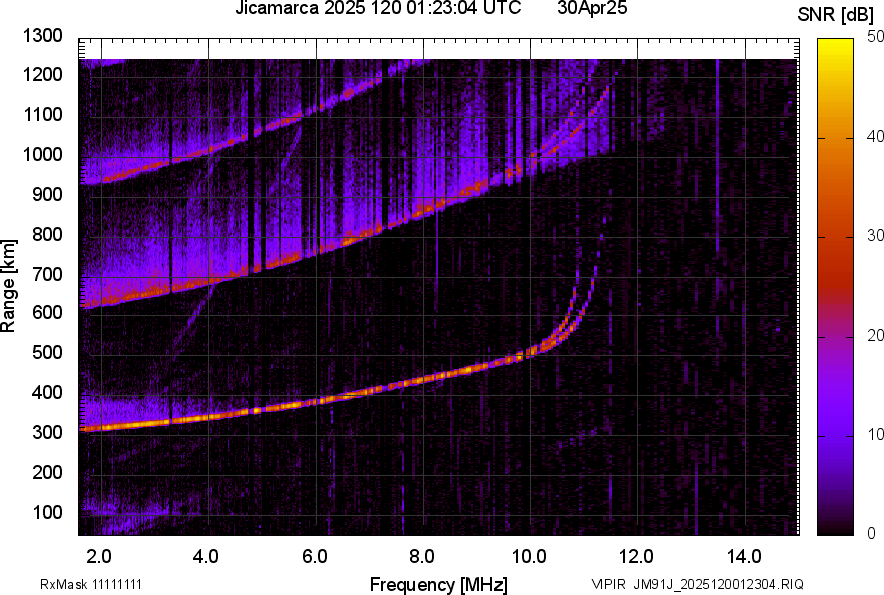Click the range tick label '1300'
This screenshot has height=595, width=884.
(x=42, y=36)
